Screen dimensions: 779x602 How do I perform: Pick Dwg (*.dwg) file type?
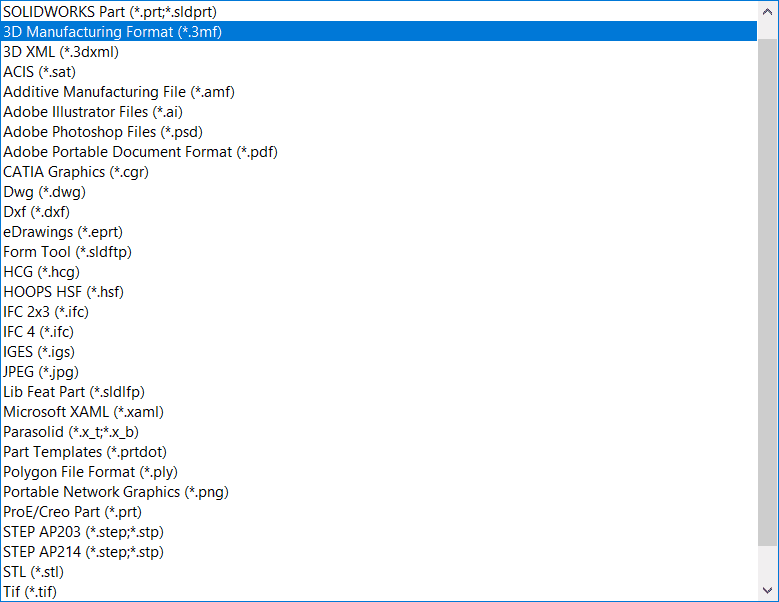pos(379,192)
